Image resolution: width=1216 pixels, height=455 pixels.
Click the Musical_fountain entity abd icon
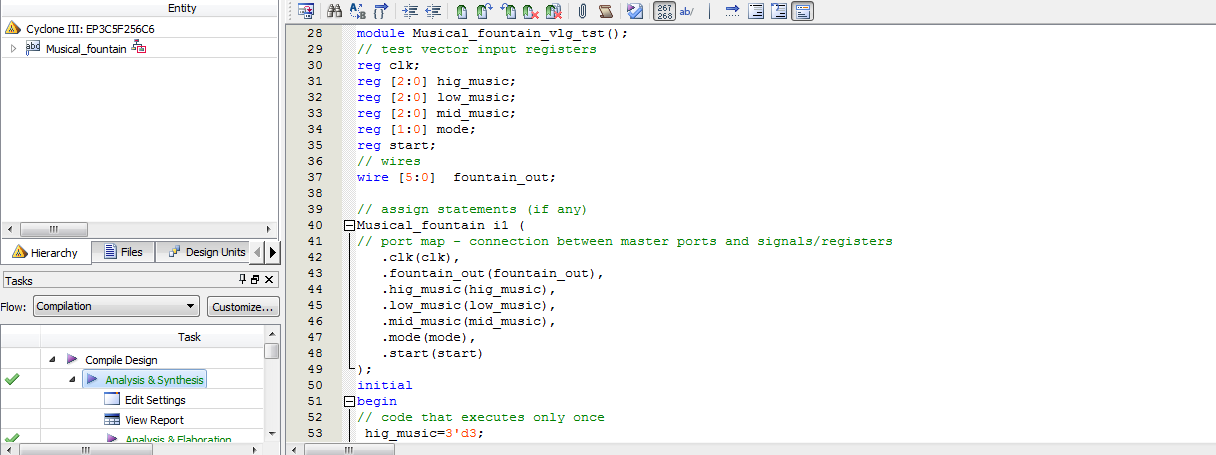tap(33, 48)
